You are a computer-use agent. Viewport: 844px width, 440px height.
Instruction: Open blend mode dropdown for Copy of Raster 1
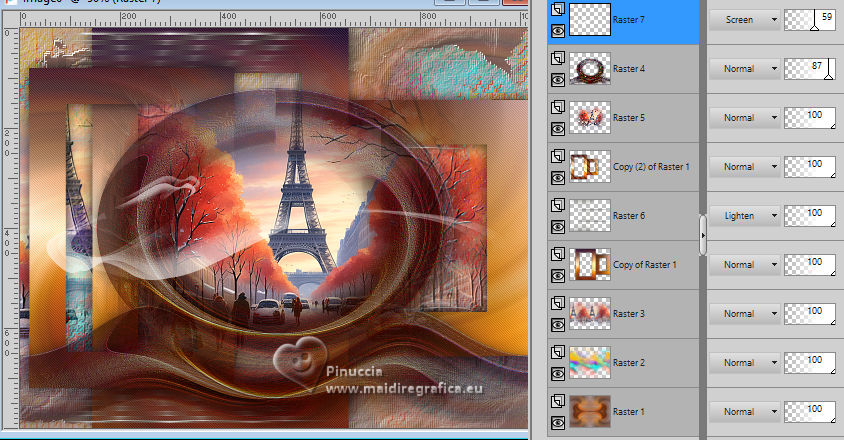click(744, 265)
